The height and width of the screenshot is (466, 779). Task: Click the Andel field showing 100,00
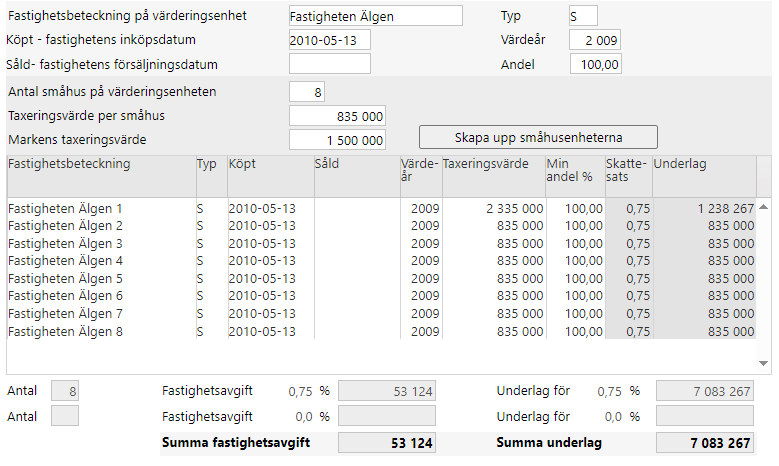click(x=595, y=64)
